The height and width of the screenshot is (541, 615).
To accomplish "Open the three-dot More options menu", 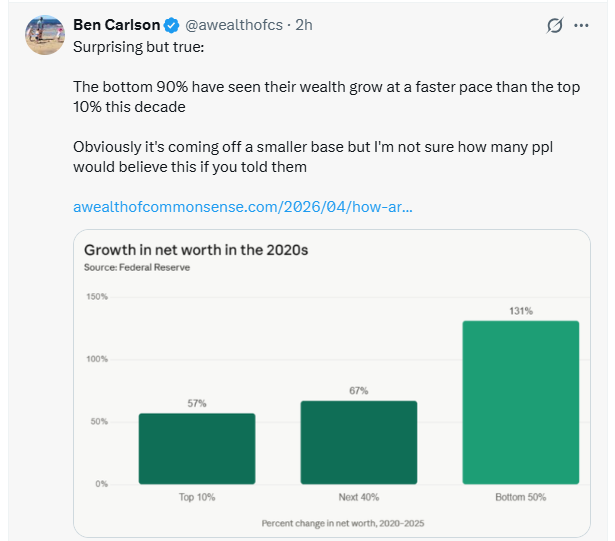I will (581, 26).
